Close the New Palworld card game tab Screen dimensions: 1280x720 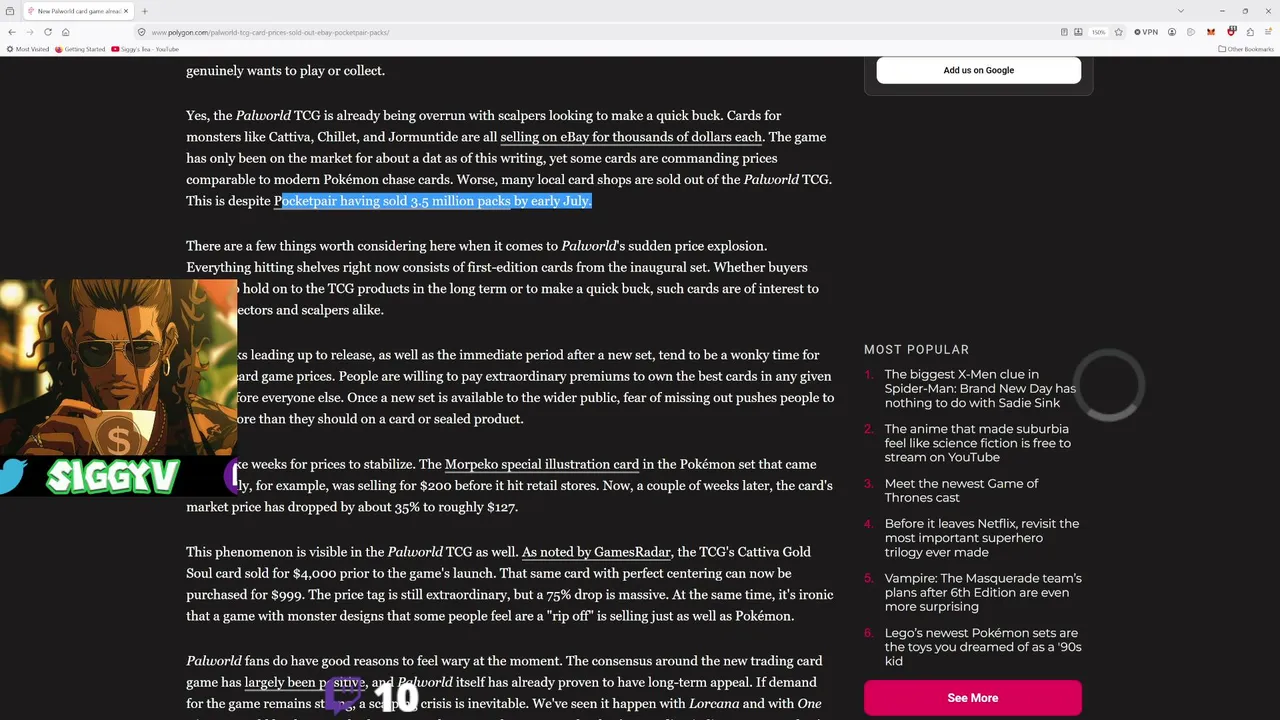127,11
